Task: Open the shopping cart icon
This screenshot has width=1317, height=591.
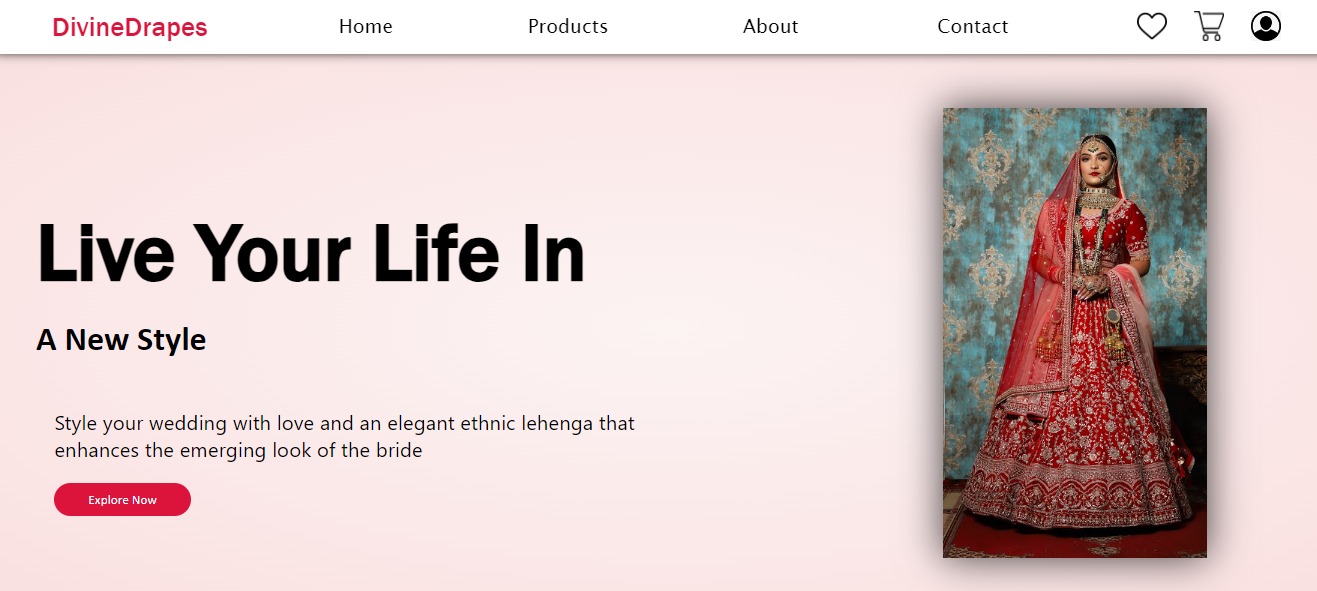Action: (x=1209, y=26)
